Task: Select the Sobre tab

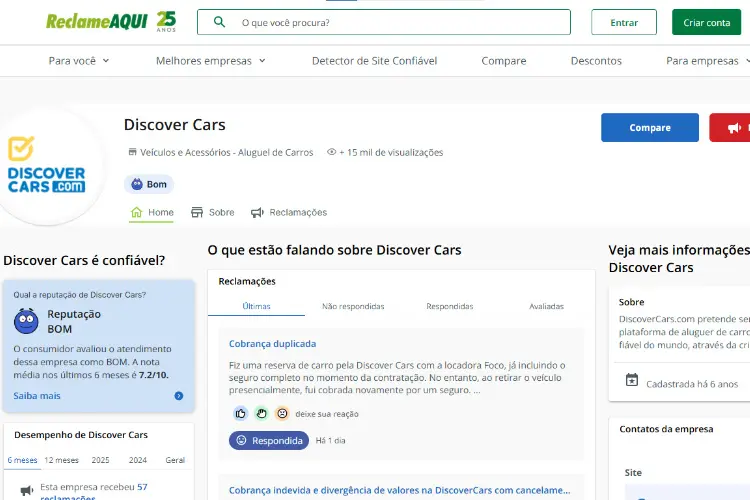Action: point(212,212)
